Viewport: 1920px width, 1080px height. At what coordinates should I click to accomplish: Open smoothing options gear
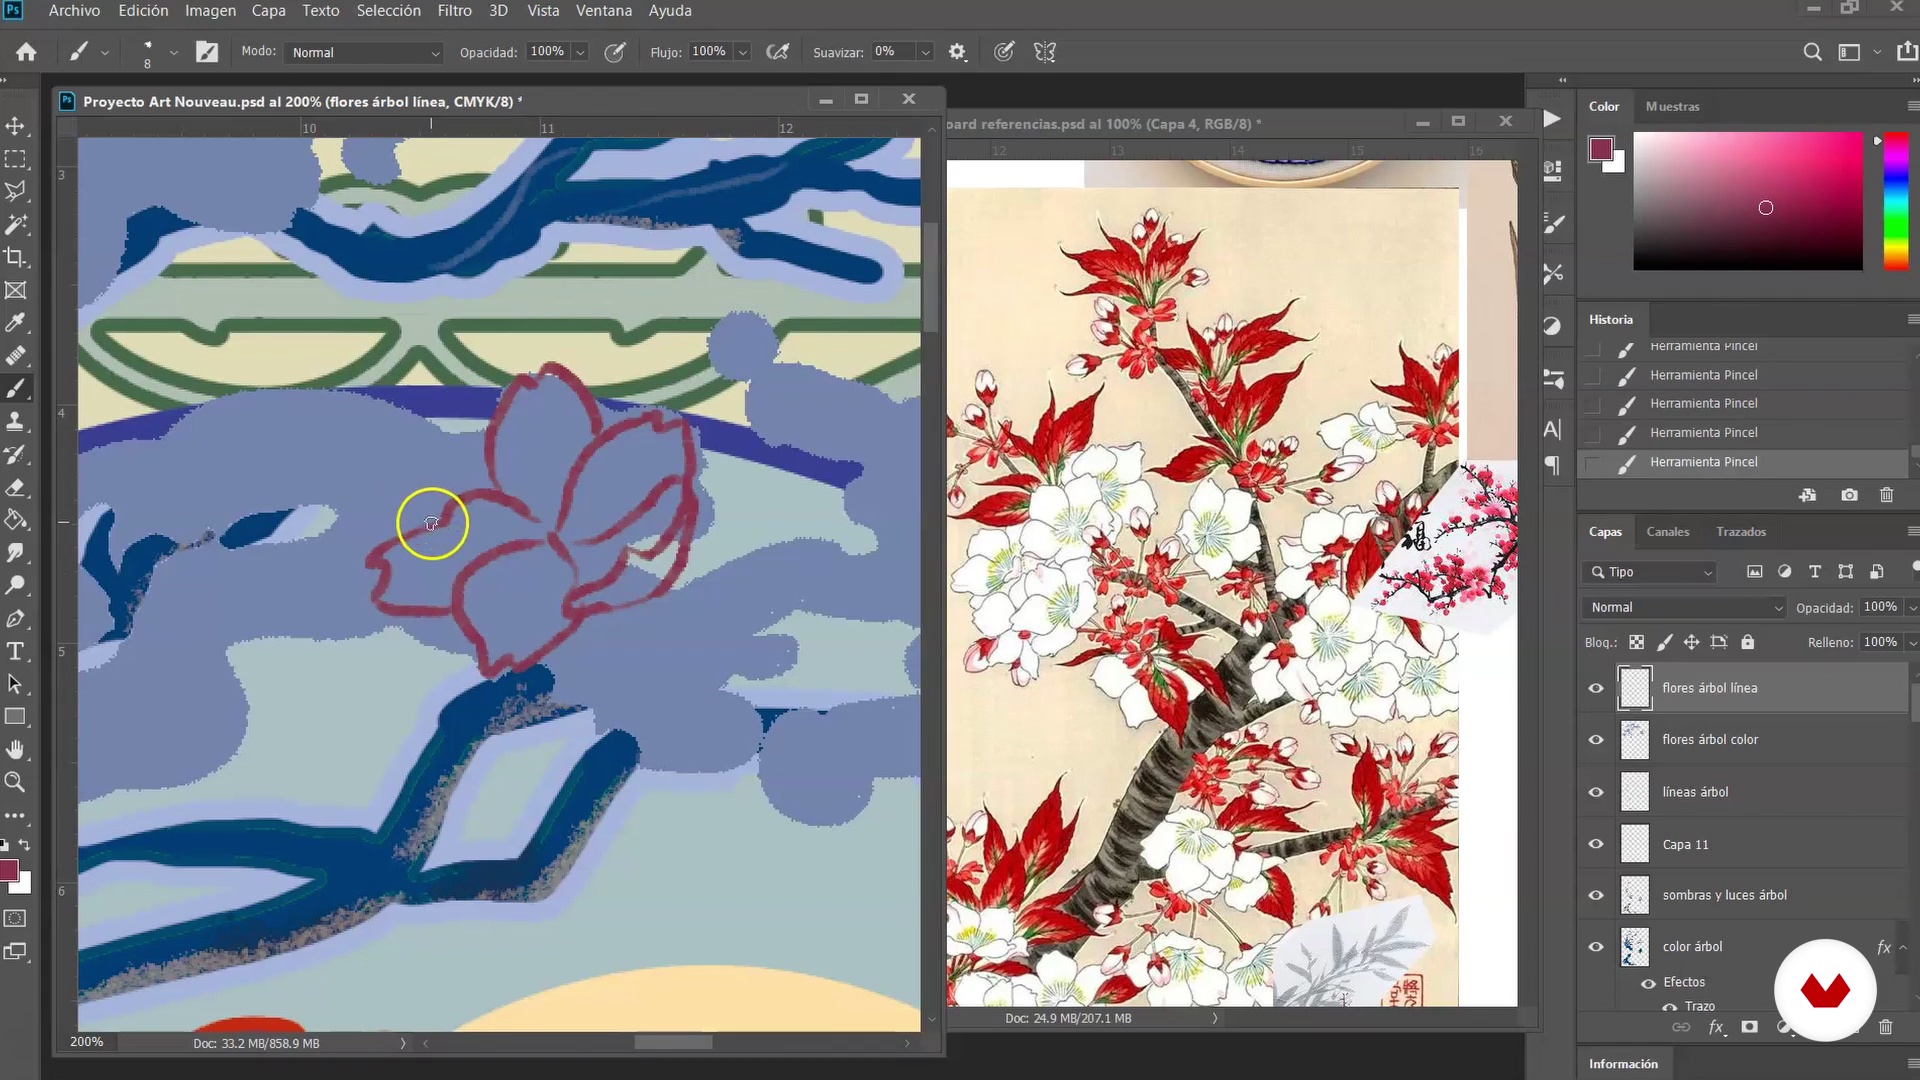coord(957,52)
